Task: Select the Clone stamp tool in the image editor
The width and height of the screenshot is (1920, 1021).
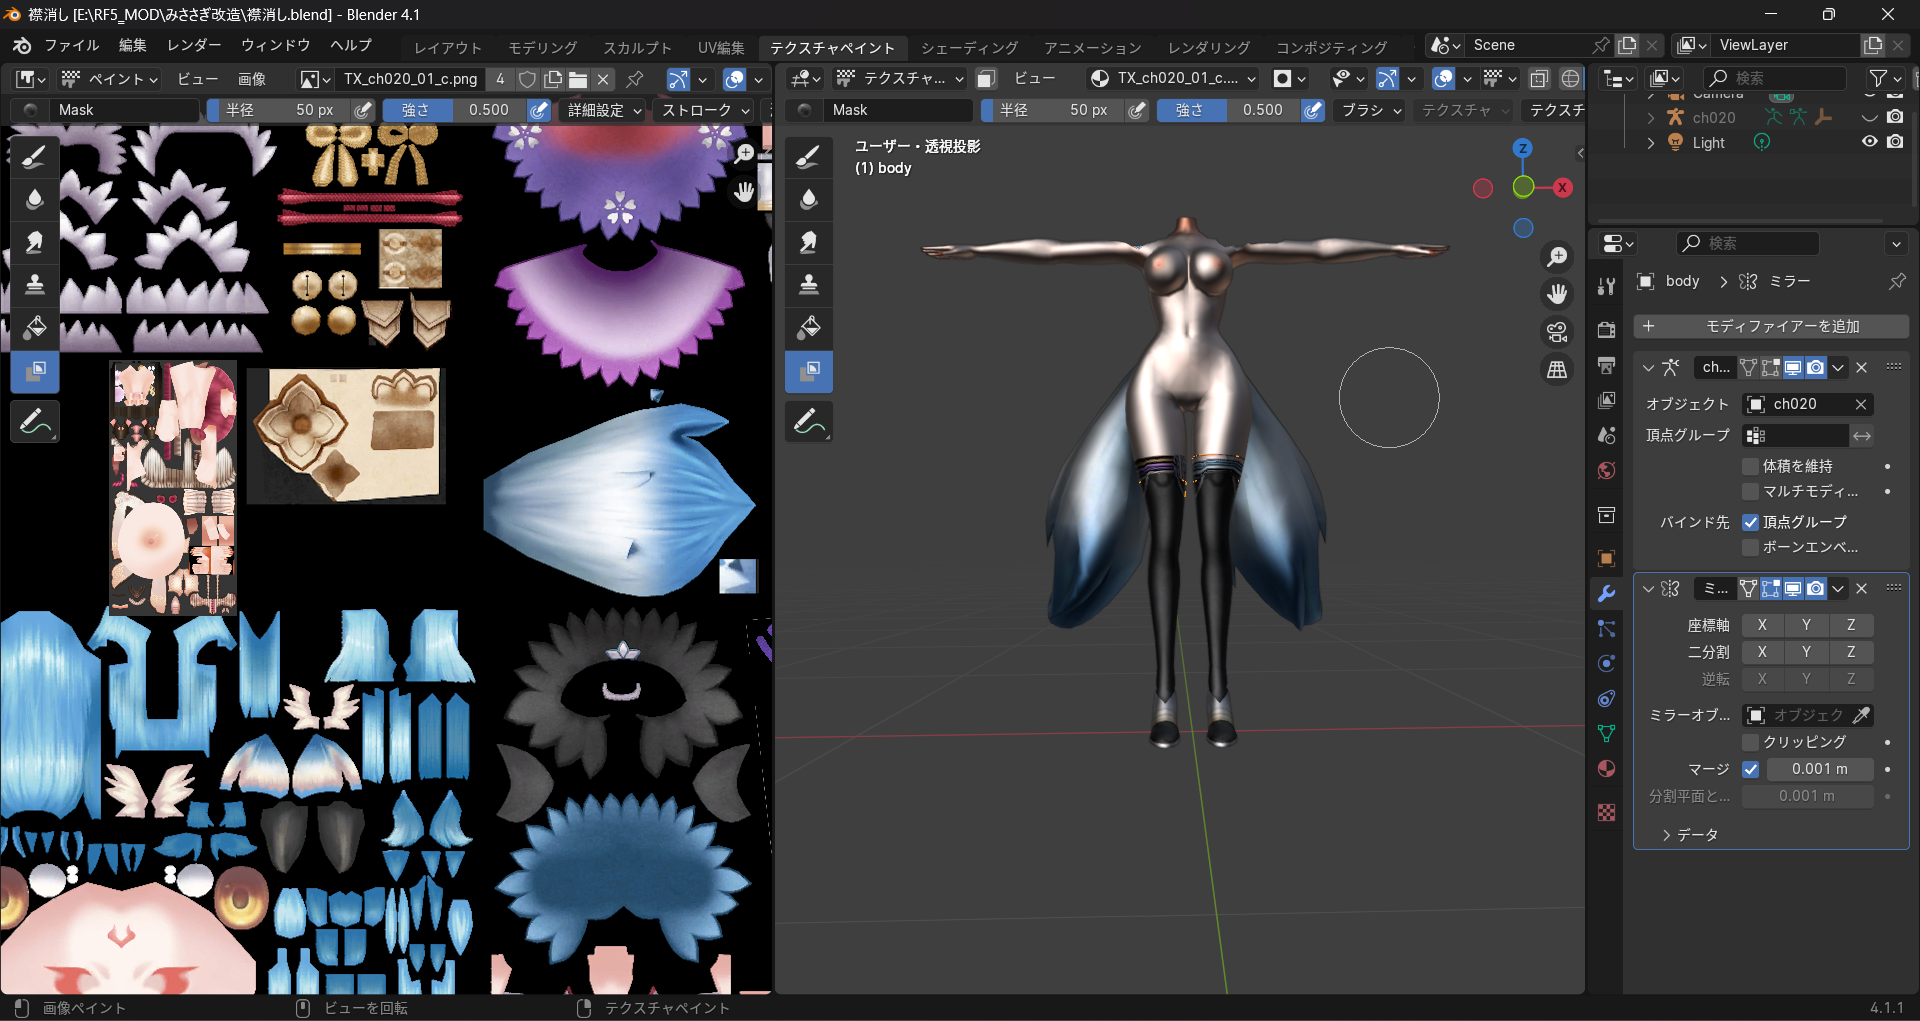Action: point(35,284)
